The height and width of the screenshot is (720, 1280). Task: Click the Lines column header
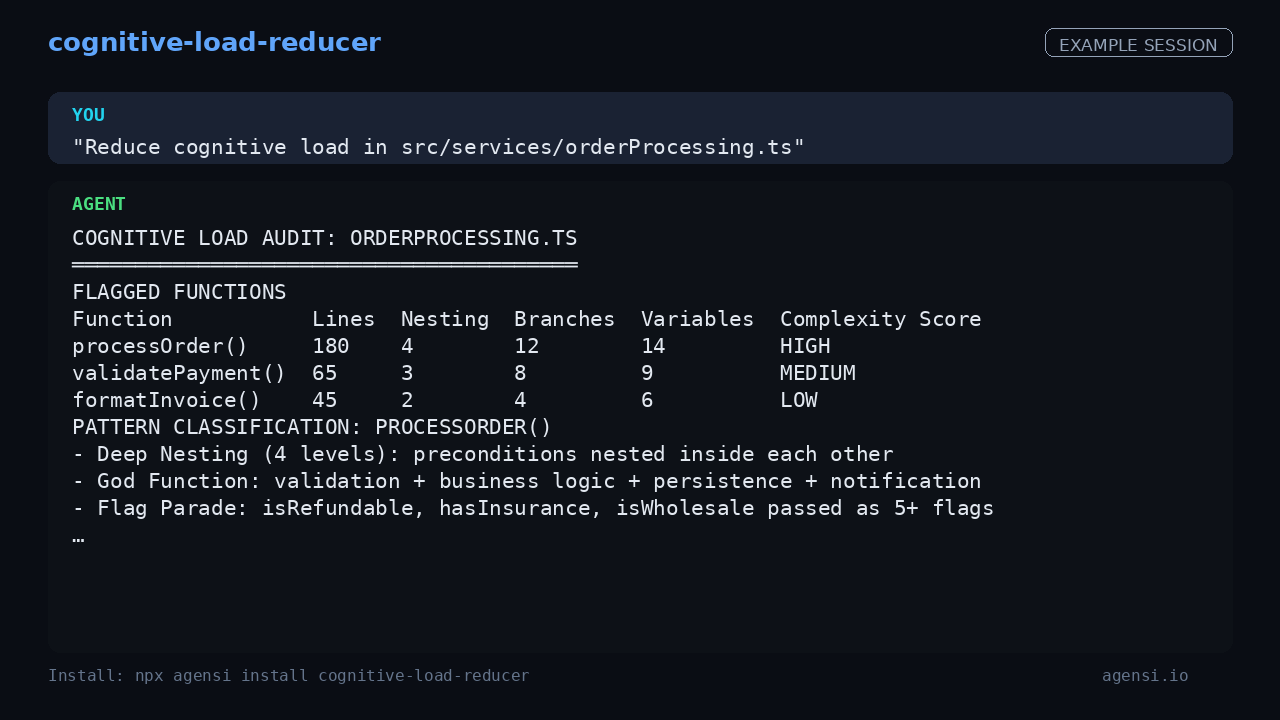[x=344, y=319]
